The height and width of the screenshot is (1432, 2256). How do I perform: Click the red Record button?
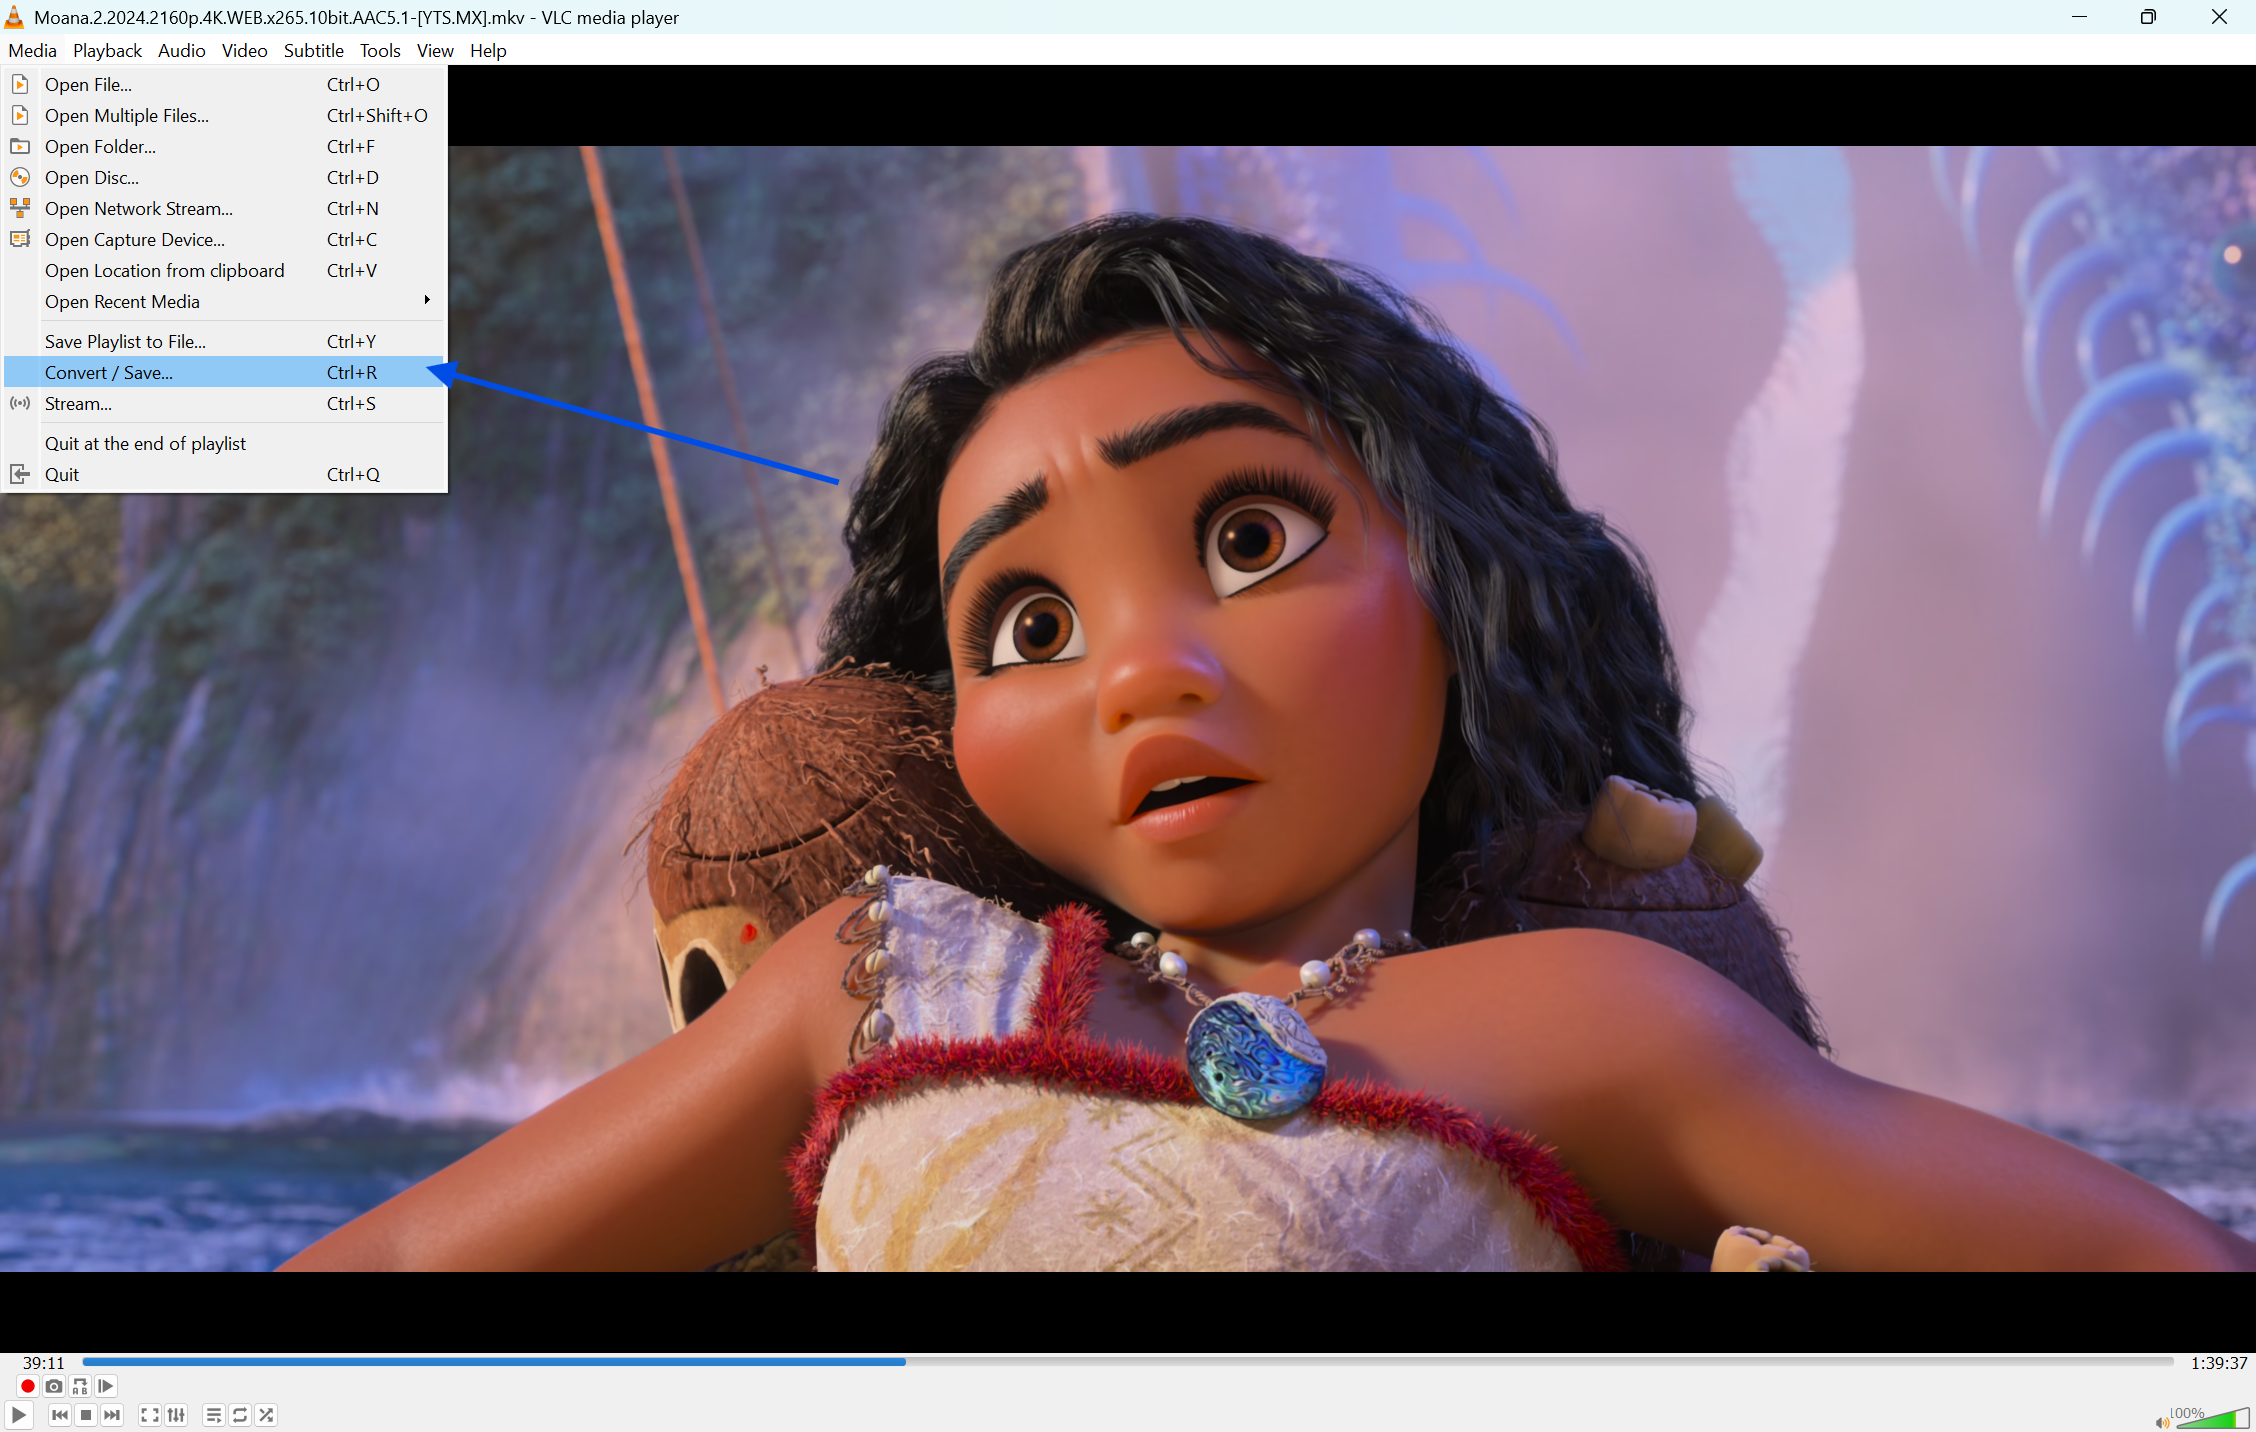[x=28, y=1386]
